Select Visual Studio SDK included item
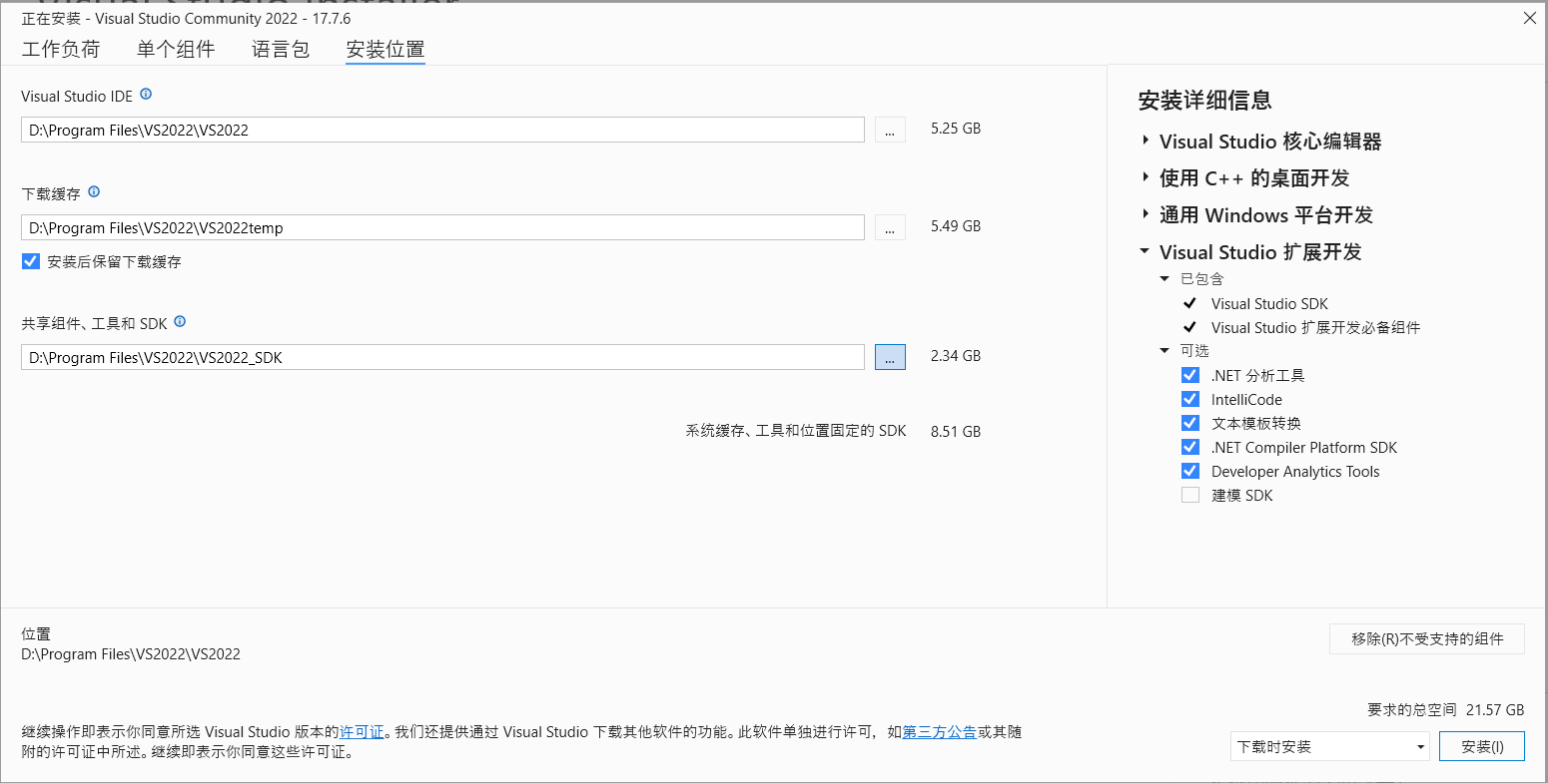Viewport: 1548px width, 783px height. (1269, 303)
